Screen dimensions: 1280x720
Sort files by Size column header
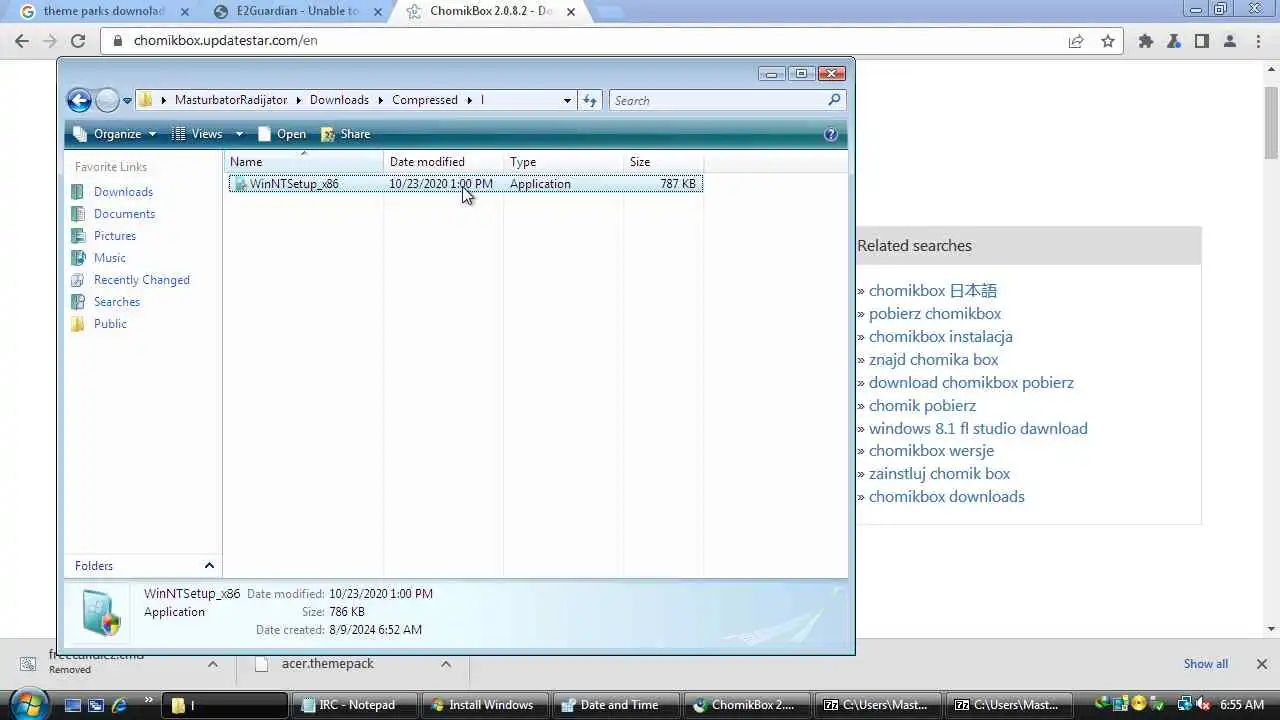point(663,162)
